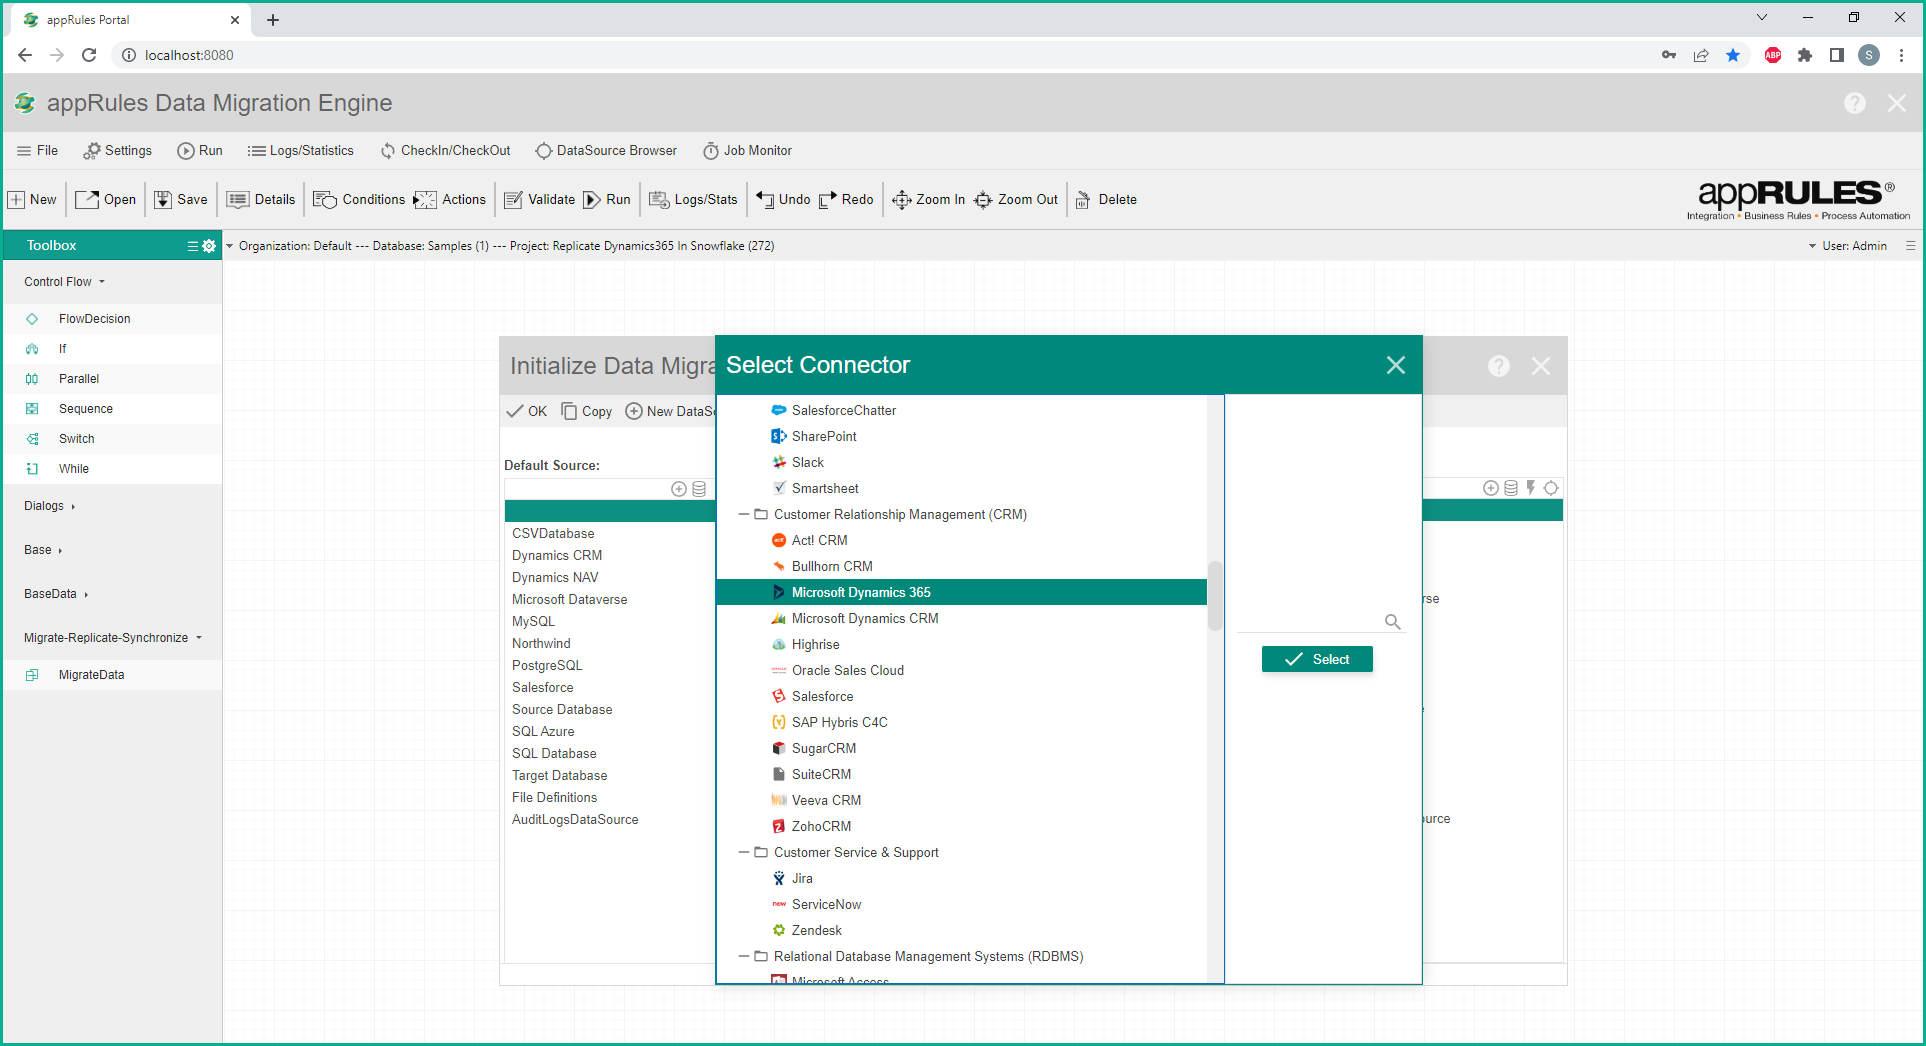Open Actions in the toolbar
This screenshot has width=1926, height=1046.
click(450, 200)
